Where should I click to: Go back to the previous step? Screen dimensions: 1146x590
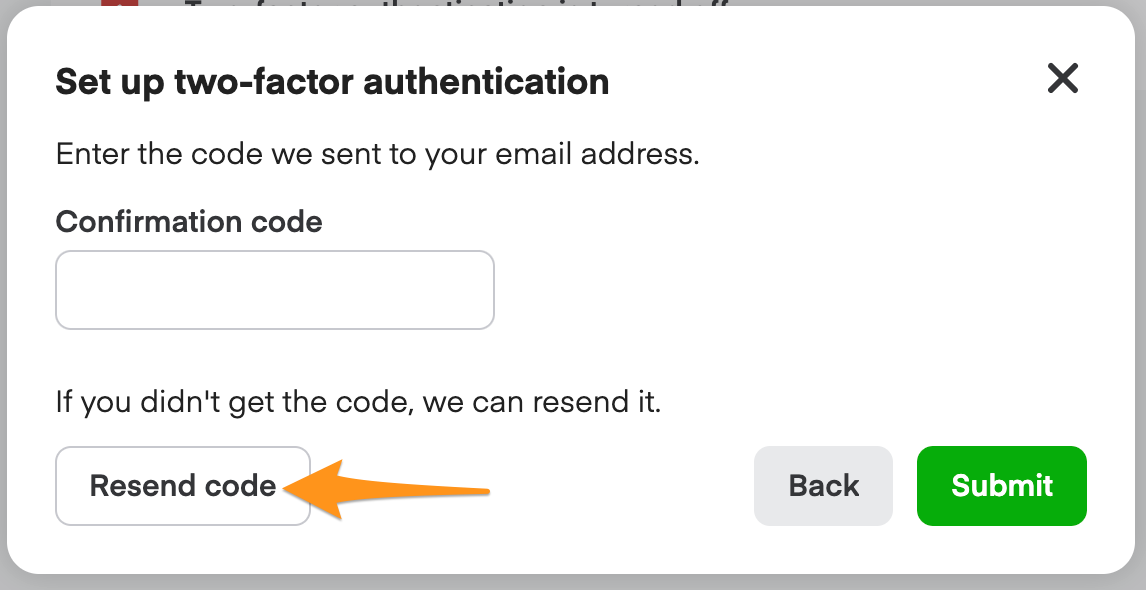[823, 486]
